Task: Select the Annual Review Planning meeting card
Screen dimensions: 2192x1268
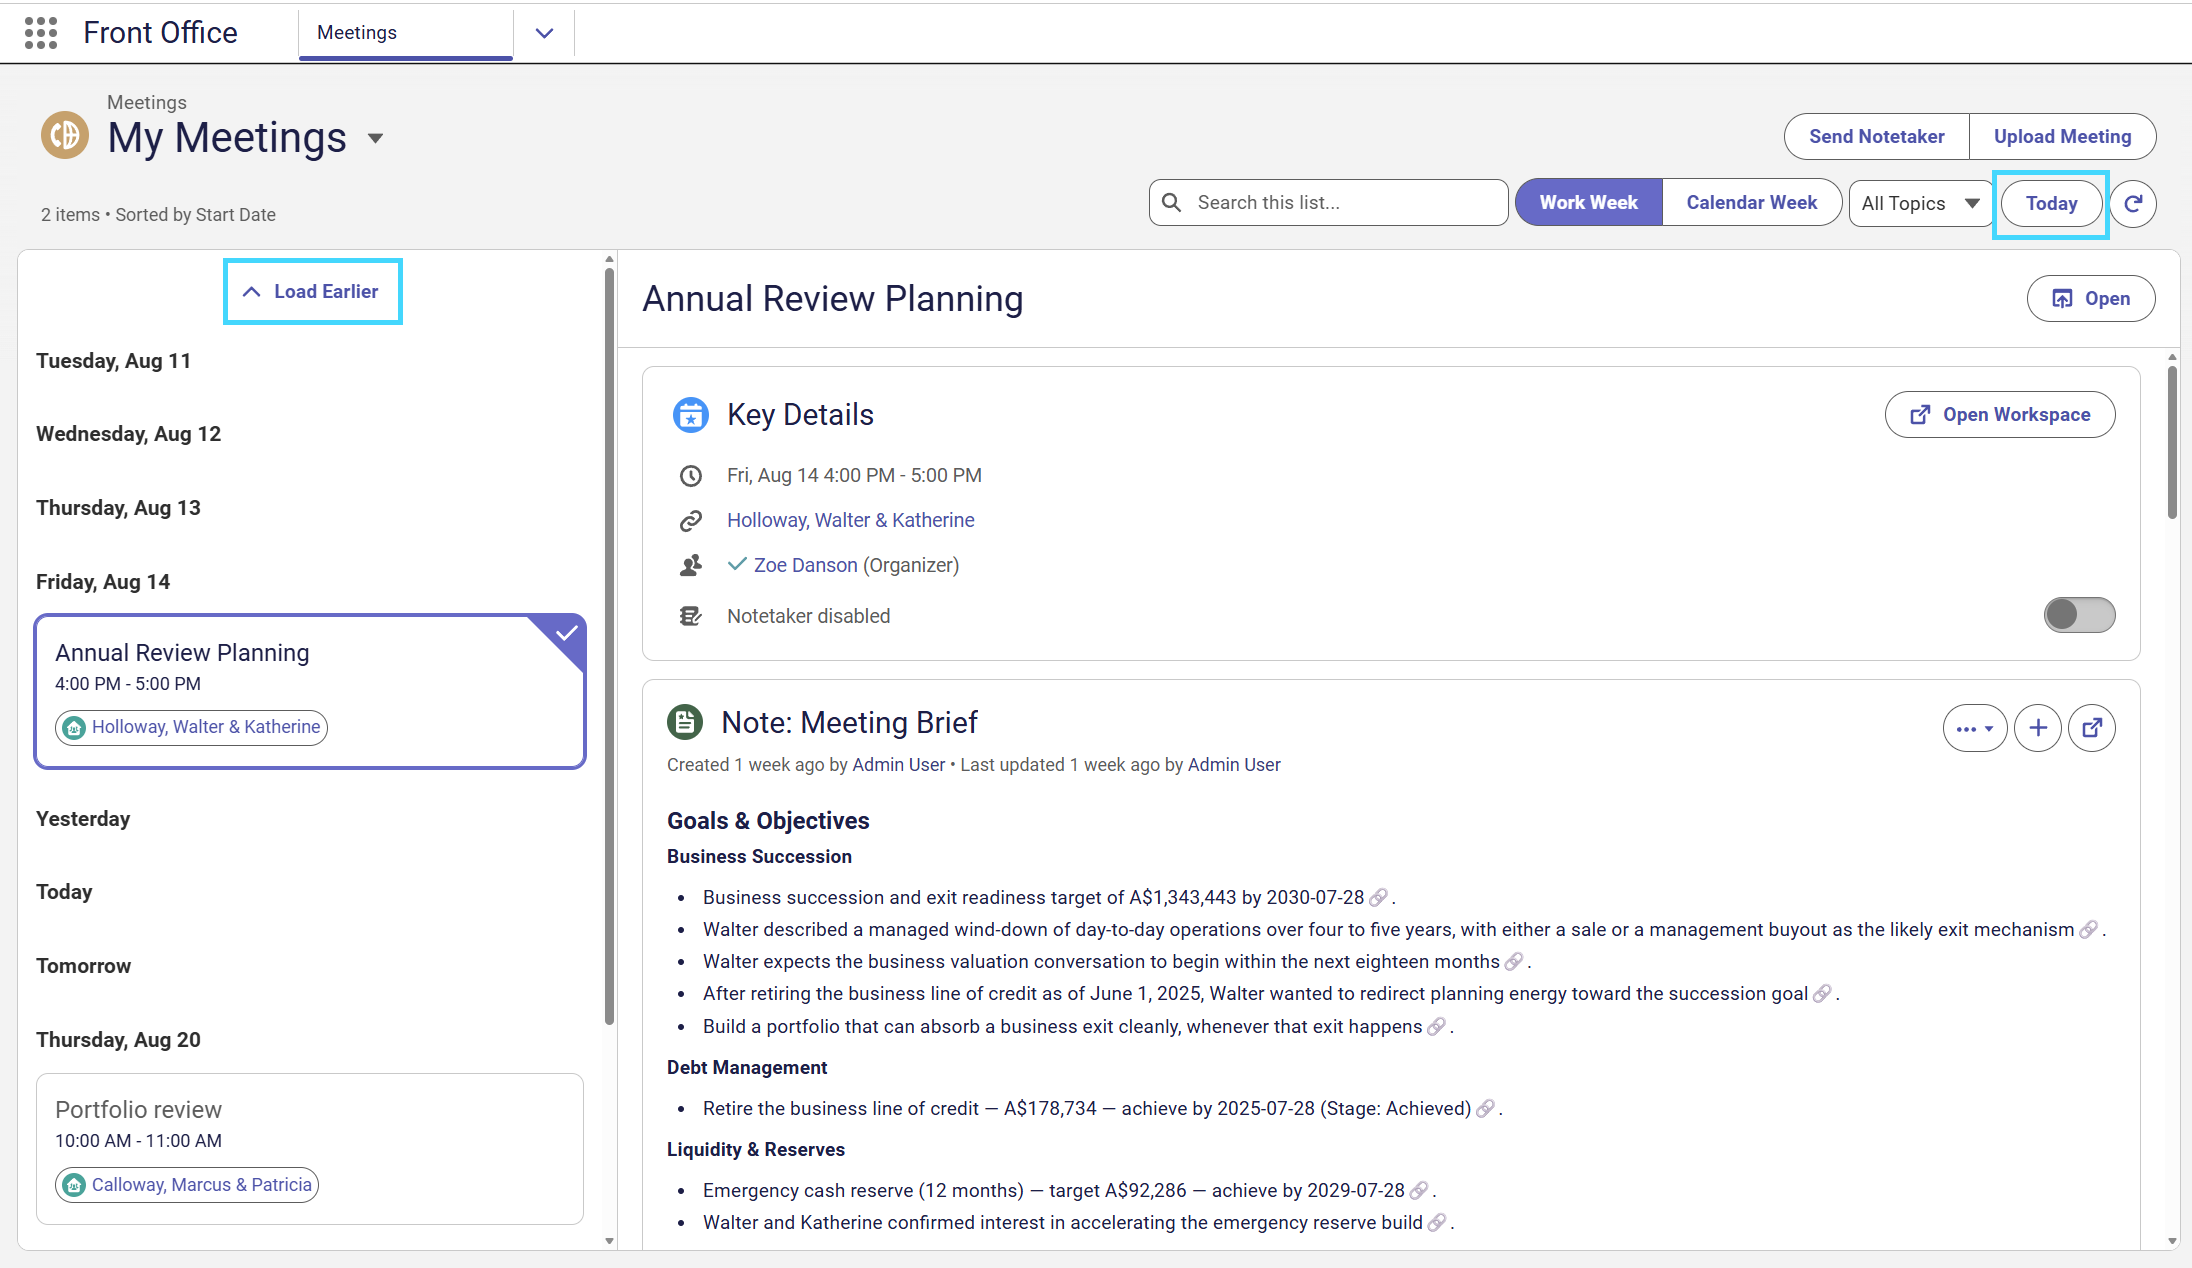Action: 310,692
